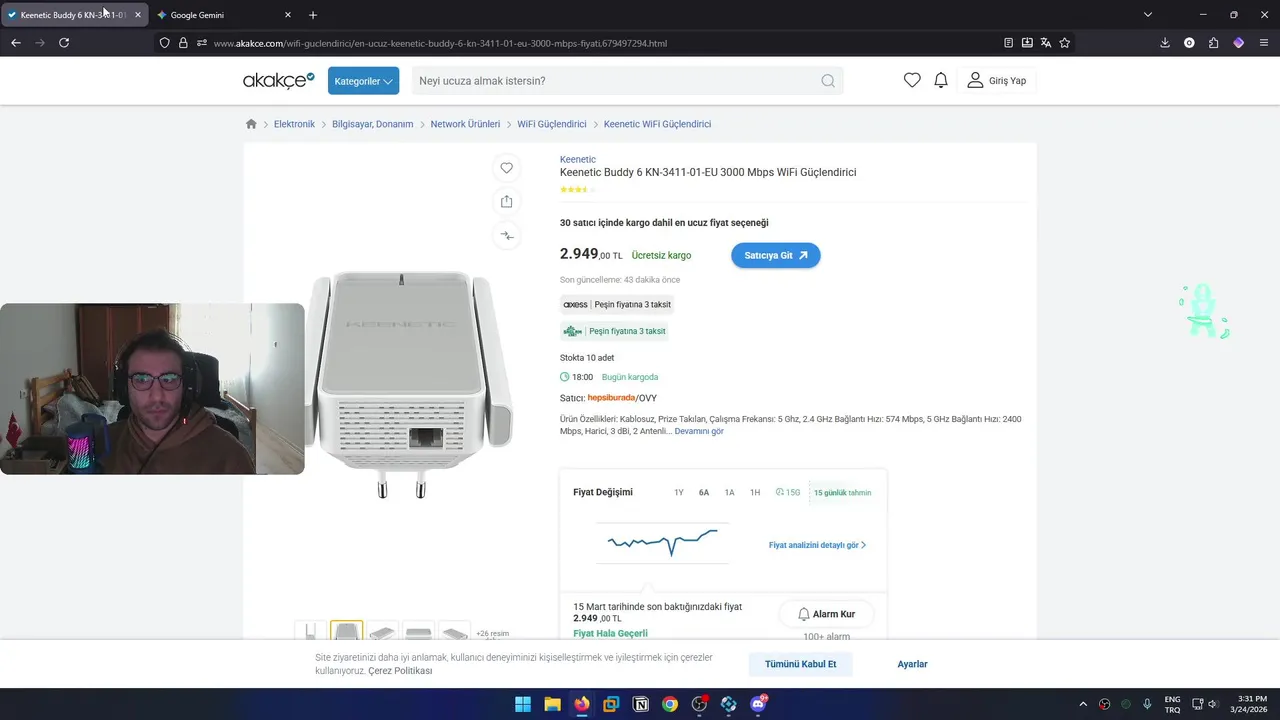Open notifications bell in site header
1280x720 pixels.
pos(941,80)
